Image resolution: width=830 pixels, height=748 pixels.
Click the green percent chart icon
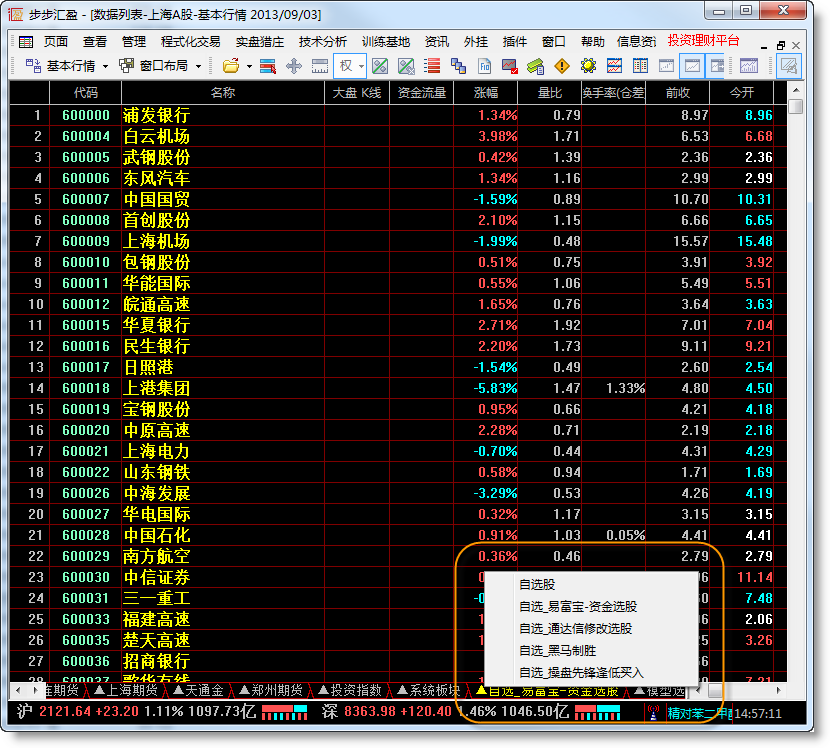380,66
